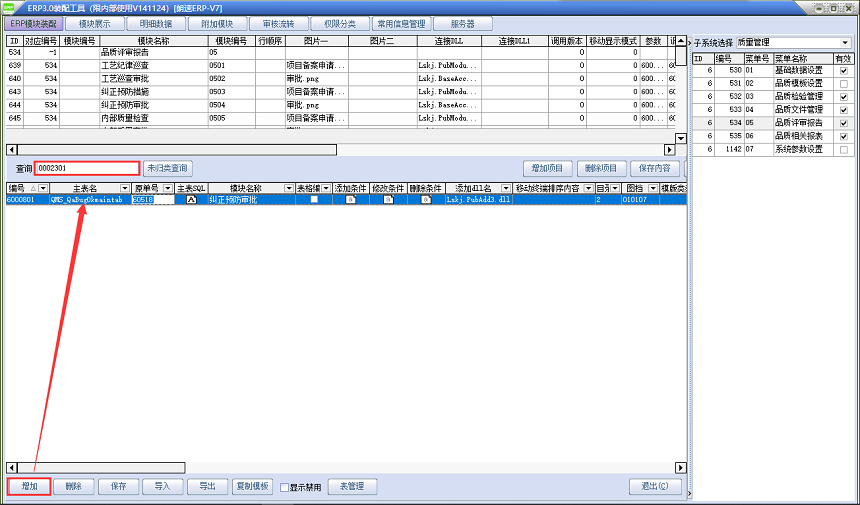This screenshot has width=860, height=505.
Task: Click the 增加 button
Action: click(29, 487)
